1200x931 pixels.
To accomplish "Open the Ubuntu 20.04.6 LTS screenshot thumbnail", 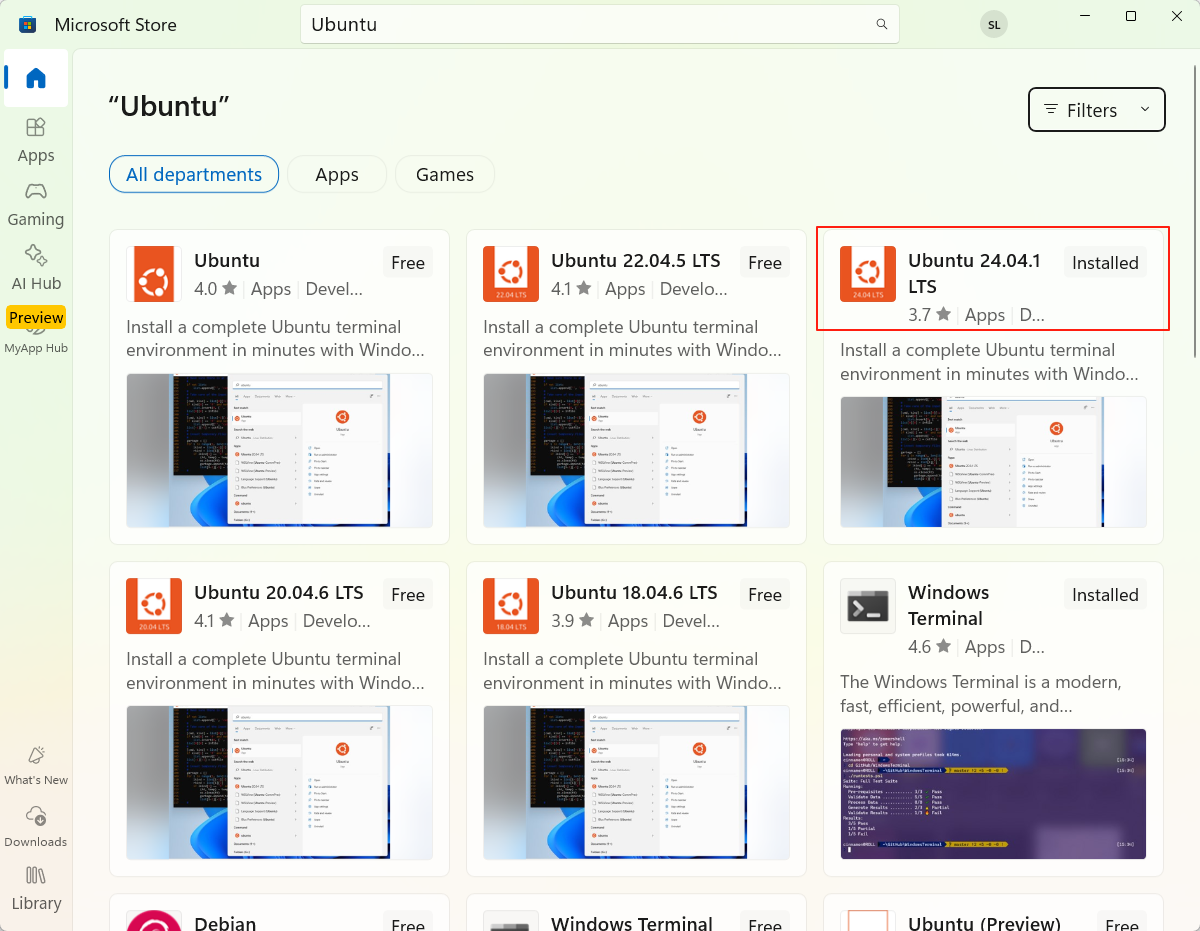I will pos(280,782).
